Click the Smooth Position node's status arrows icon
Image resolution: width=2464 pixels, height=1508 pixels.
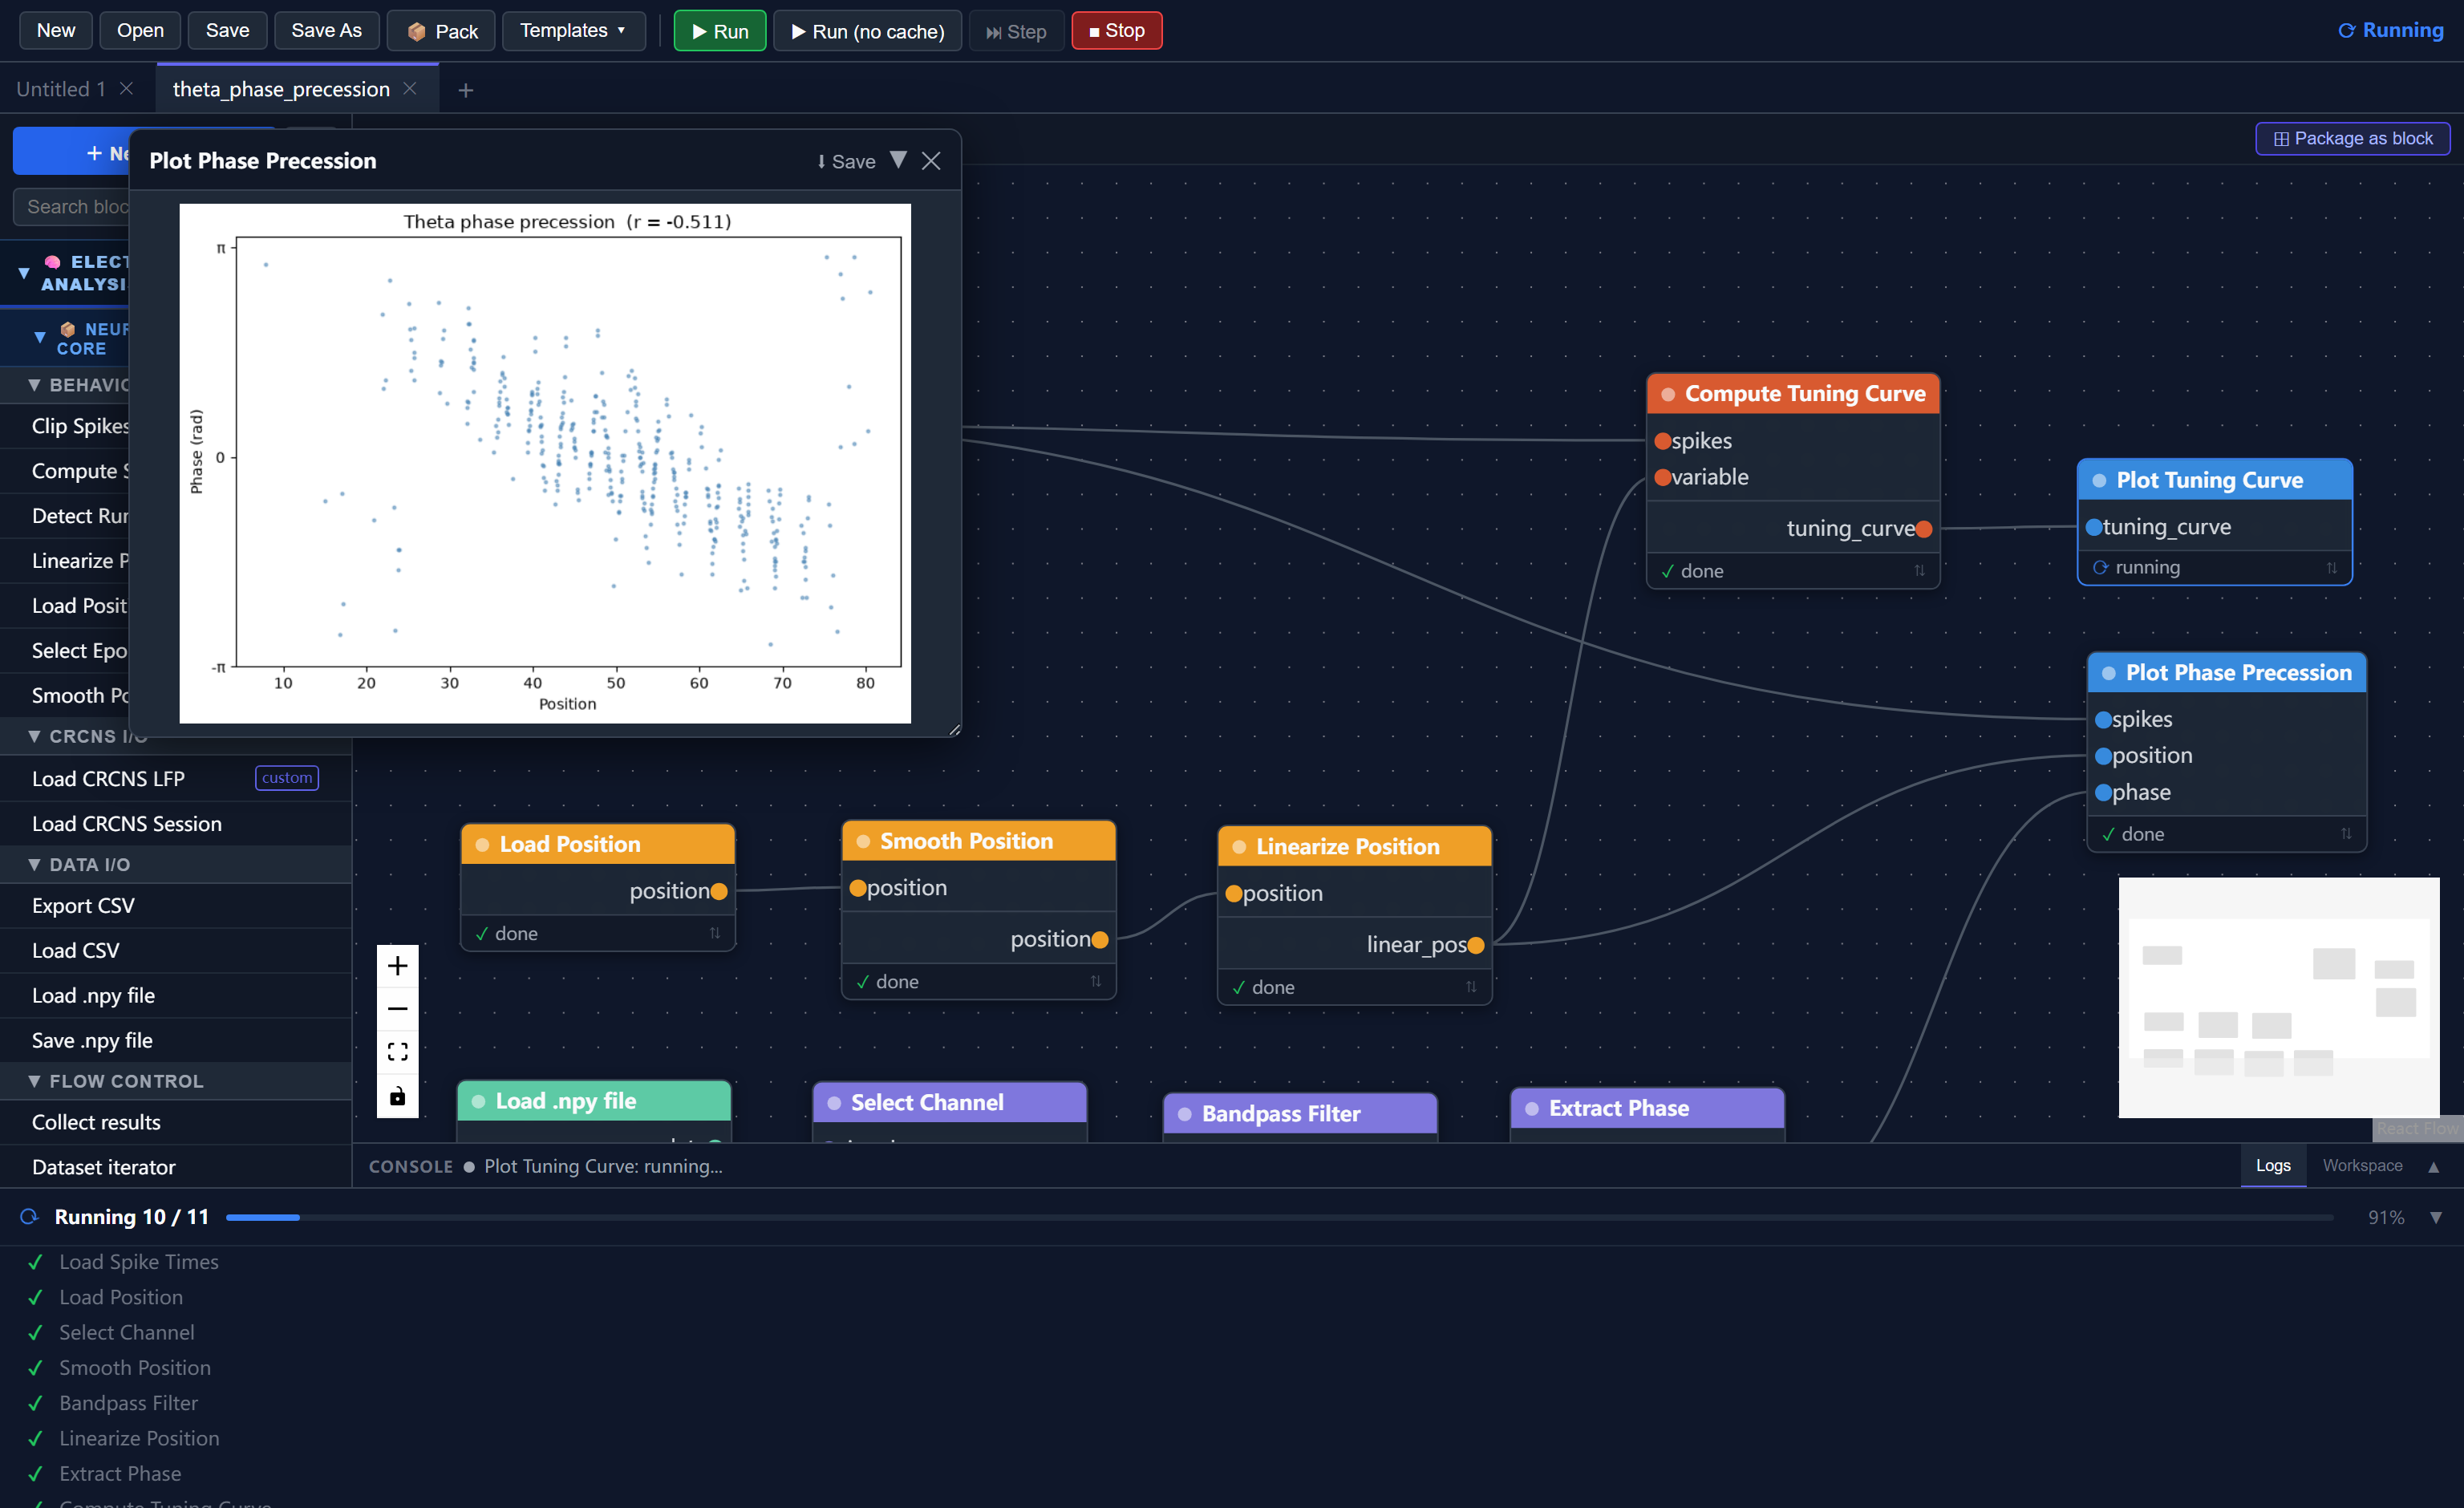pos(1095,981)
